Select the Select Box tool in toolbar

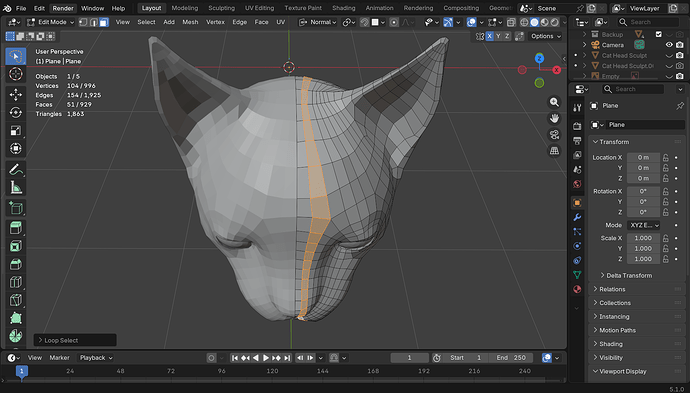click(16, 56)
